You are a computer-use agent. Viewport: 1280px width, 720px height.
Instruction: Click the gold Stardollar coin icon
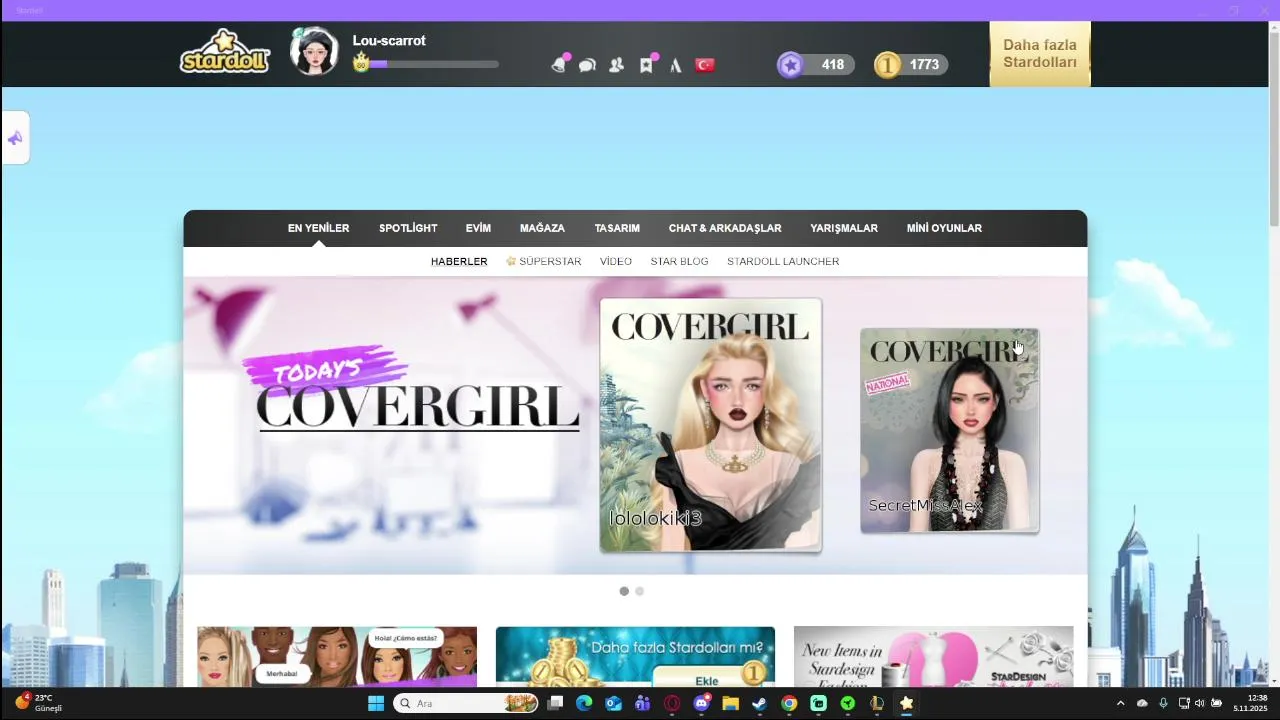pyautogui.click(x=887, y=65)
